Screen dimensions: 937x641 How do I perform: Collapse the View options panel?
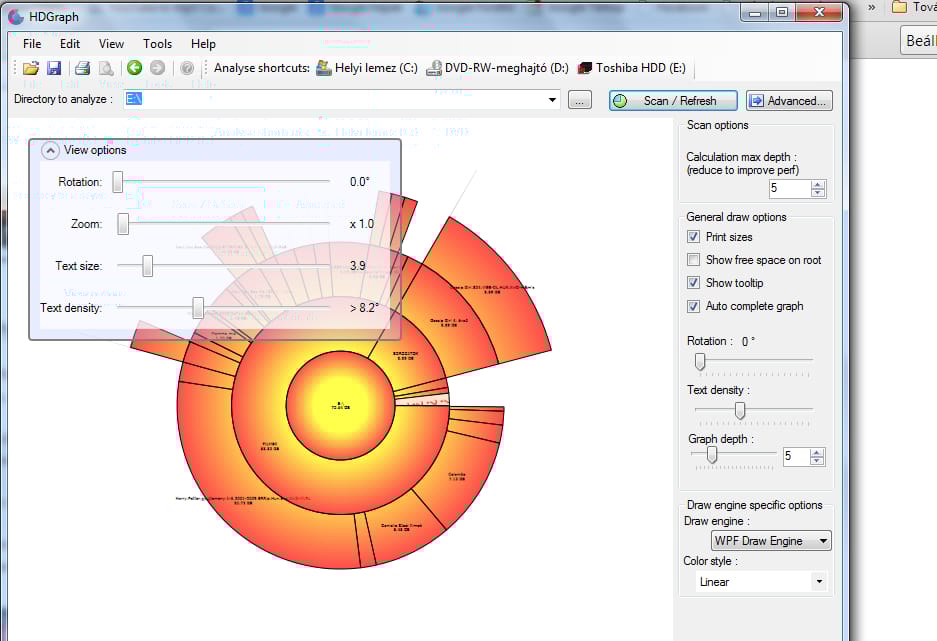[x=50, y=151]
